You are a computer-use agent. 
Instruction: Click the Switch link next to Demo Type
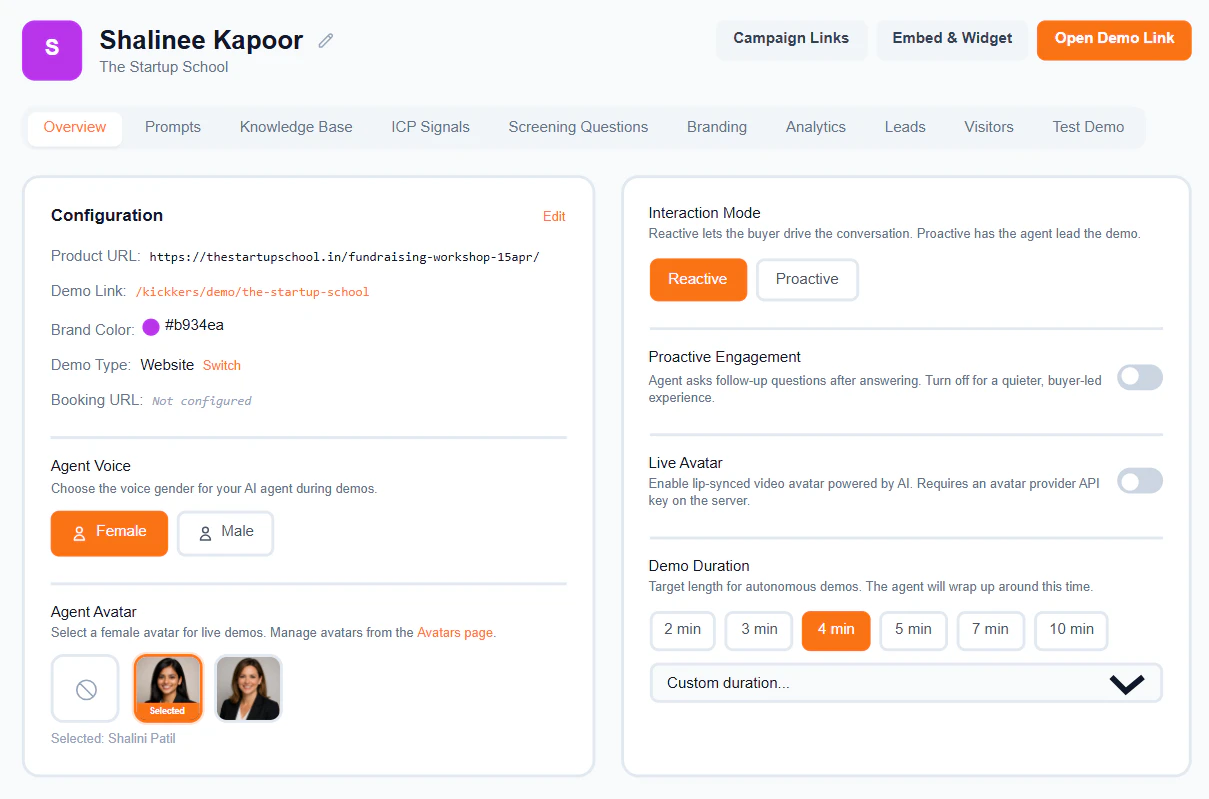[221, 365]
